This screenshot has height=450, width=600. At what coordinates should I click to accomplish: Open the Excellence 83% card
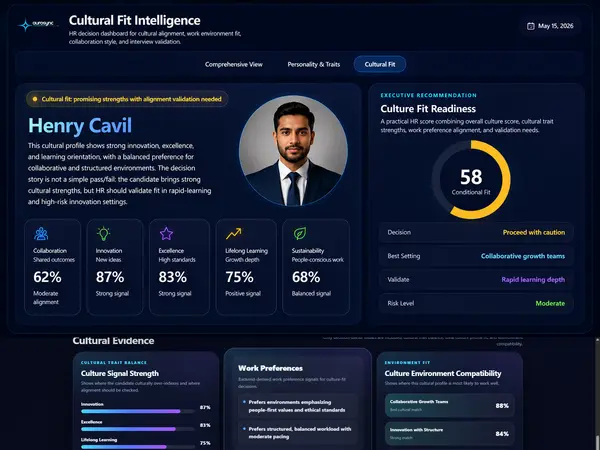[179, 267]
